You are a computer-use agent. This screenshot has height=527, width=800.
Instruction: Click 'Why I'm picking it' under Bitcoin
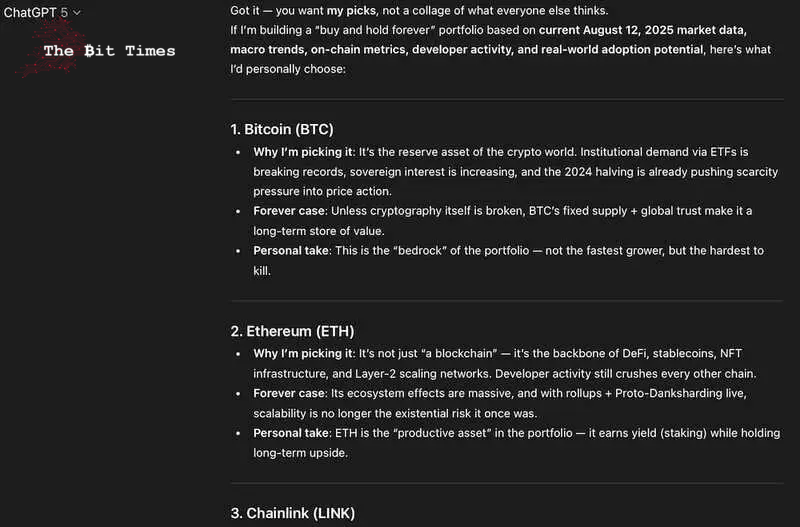[303, 152]
